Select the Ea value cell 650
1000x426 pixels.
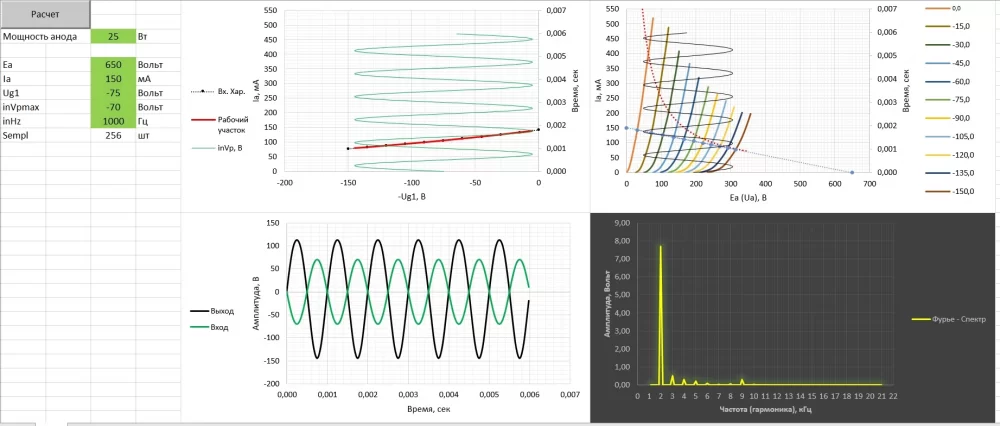tap(112, 64)
